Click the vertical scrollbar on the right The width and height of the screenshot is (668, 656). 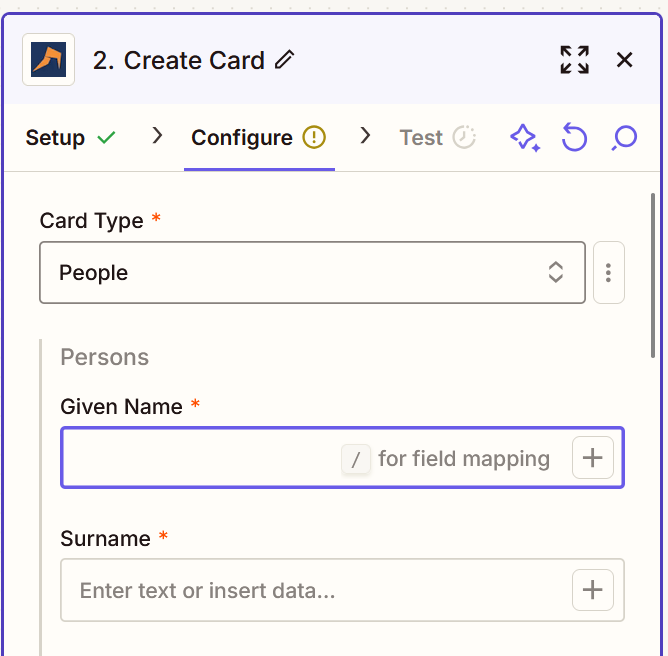[653, 275]
